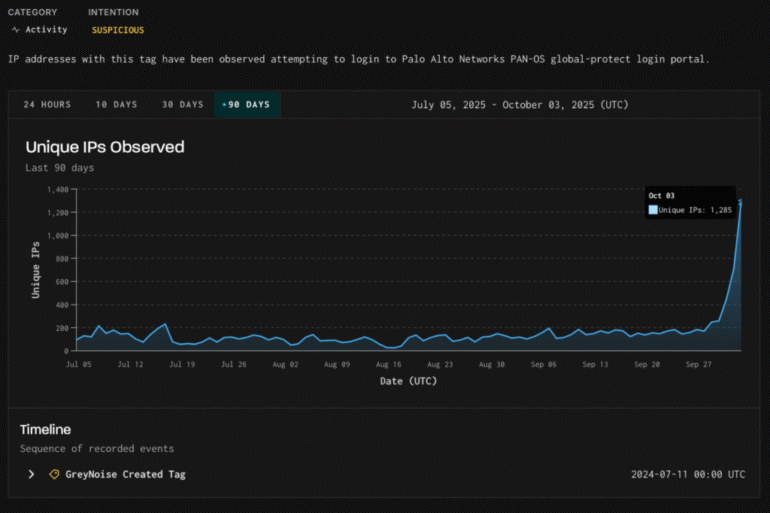Viewport: 770px width, 513px height.
Task: Click the SUSPICIOUS intention badge
Action: click(117, 30)
